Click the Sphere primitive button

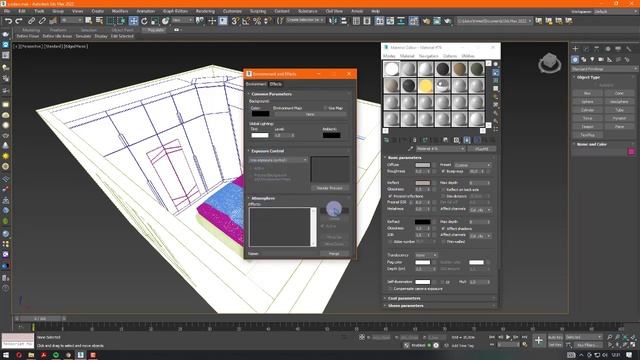(x=587, y=102)
